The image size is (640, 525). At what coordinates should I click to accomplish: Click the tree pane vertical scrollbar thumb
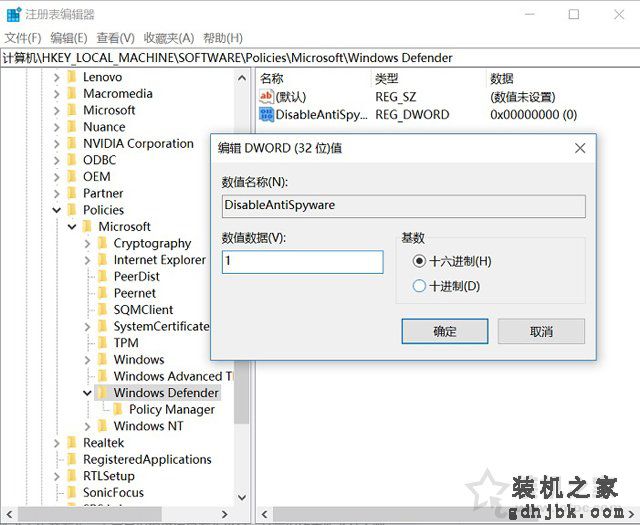[242, 393]
